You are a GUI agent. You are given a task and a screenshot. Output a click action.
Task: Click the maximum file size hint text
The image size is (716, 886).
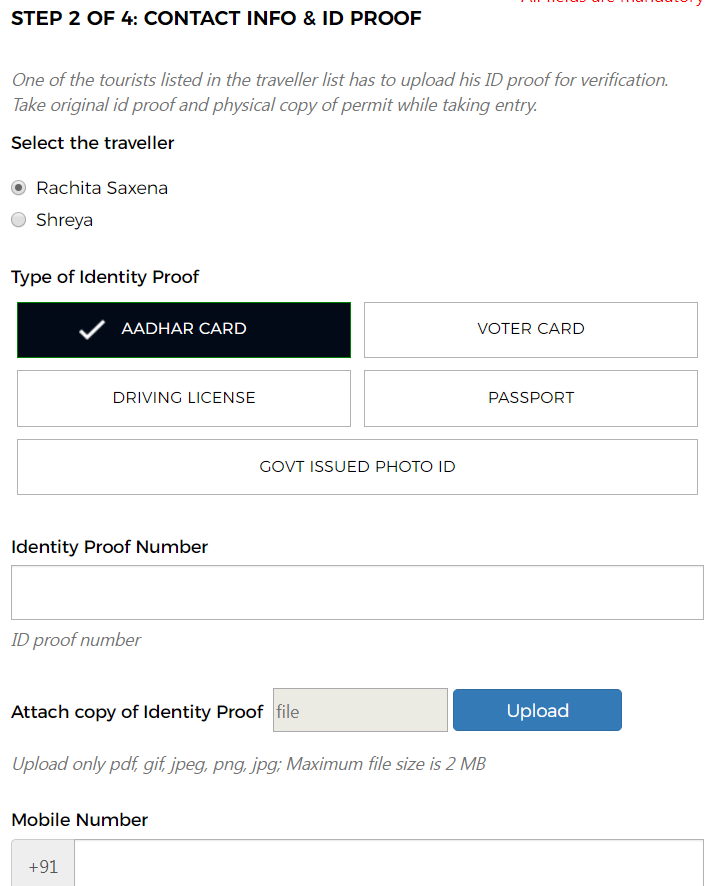pyautogui.click(x=248, y=764)
